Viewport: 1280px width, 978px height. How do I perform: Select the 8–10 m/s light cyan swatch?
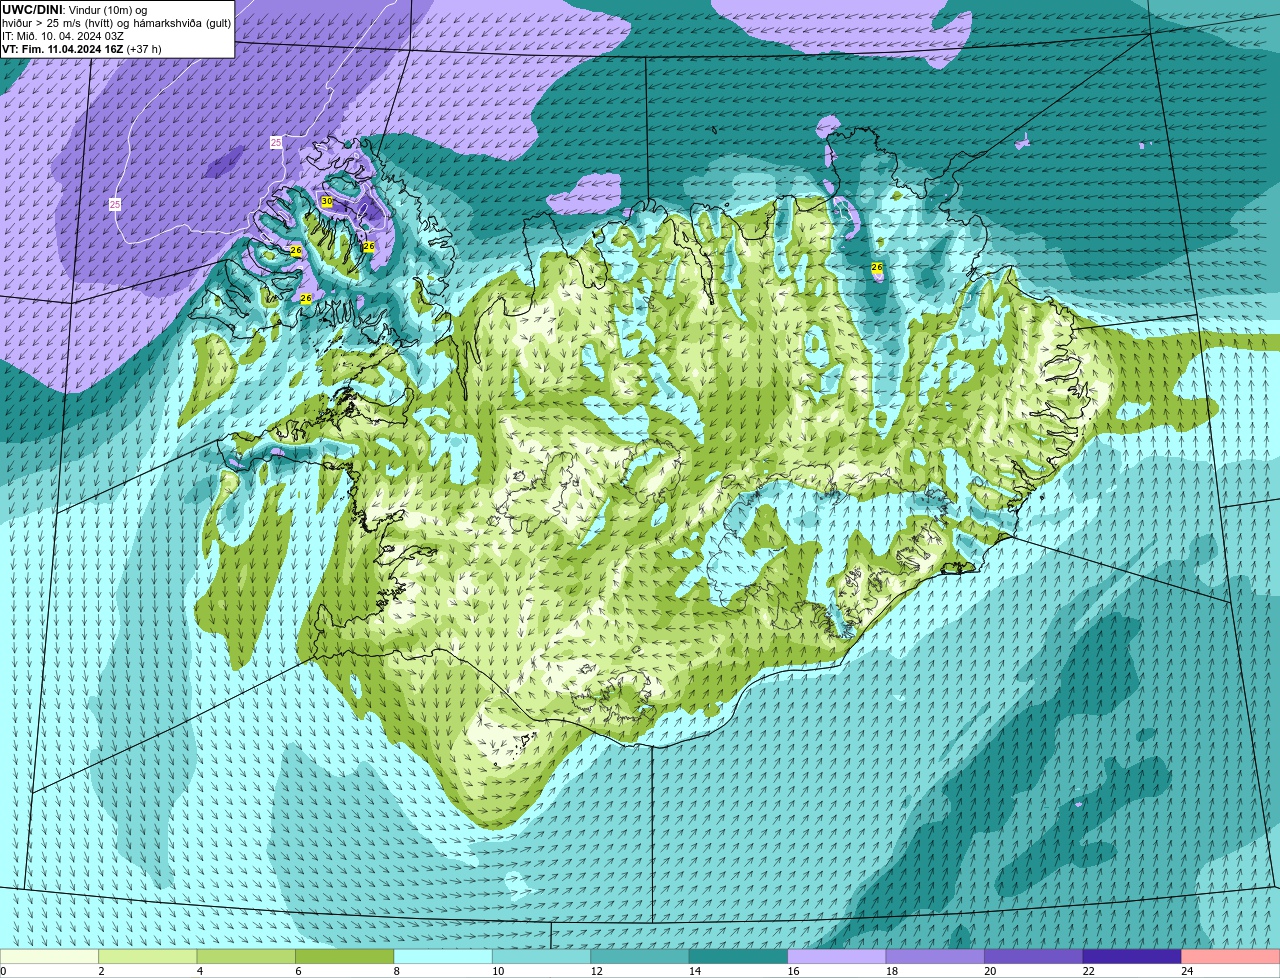(443, 957)
